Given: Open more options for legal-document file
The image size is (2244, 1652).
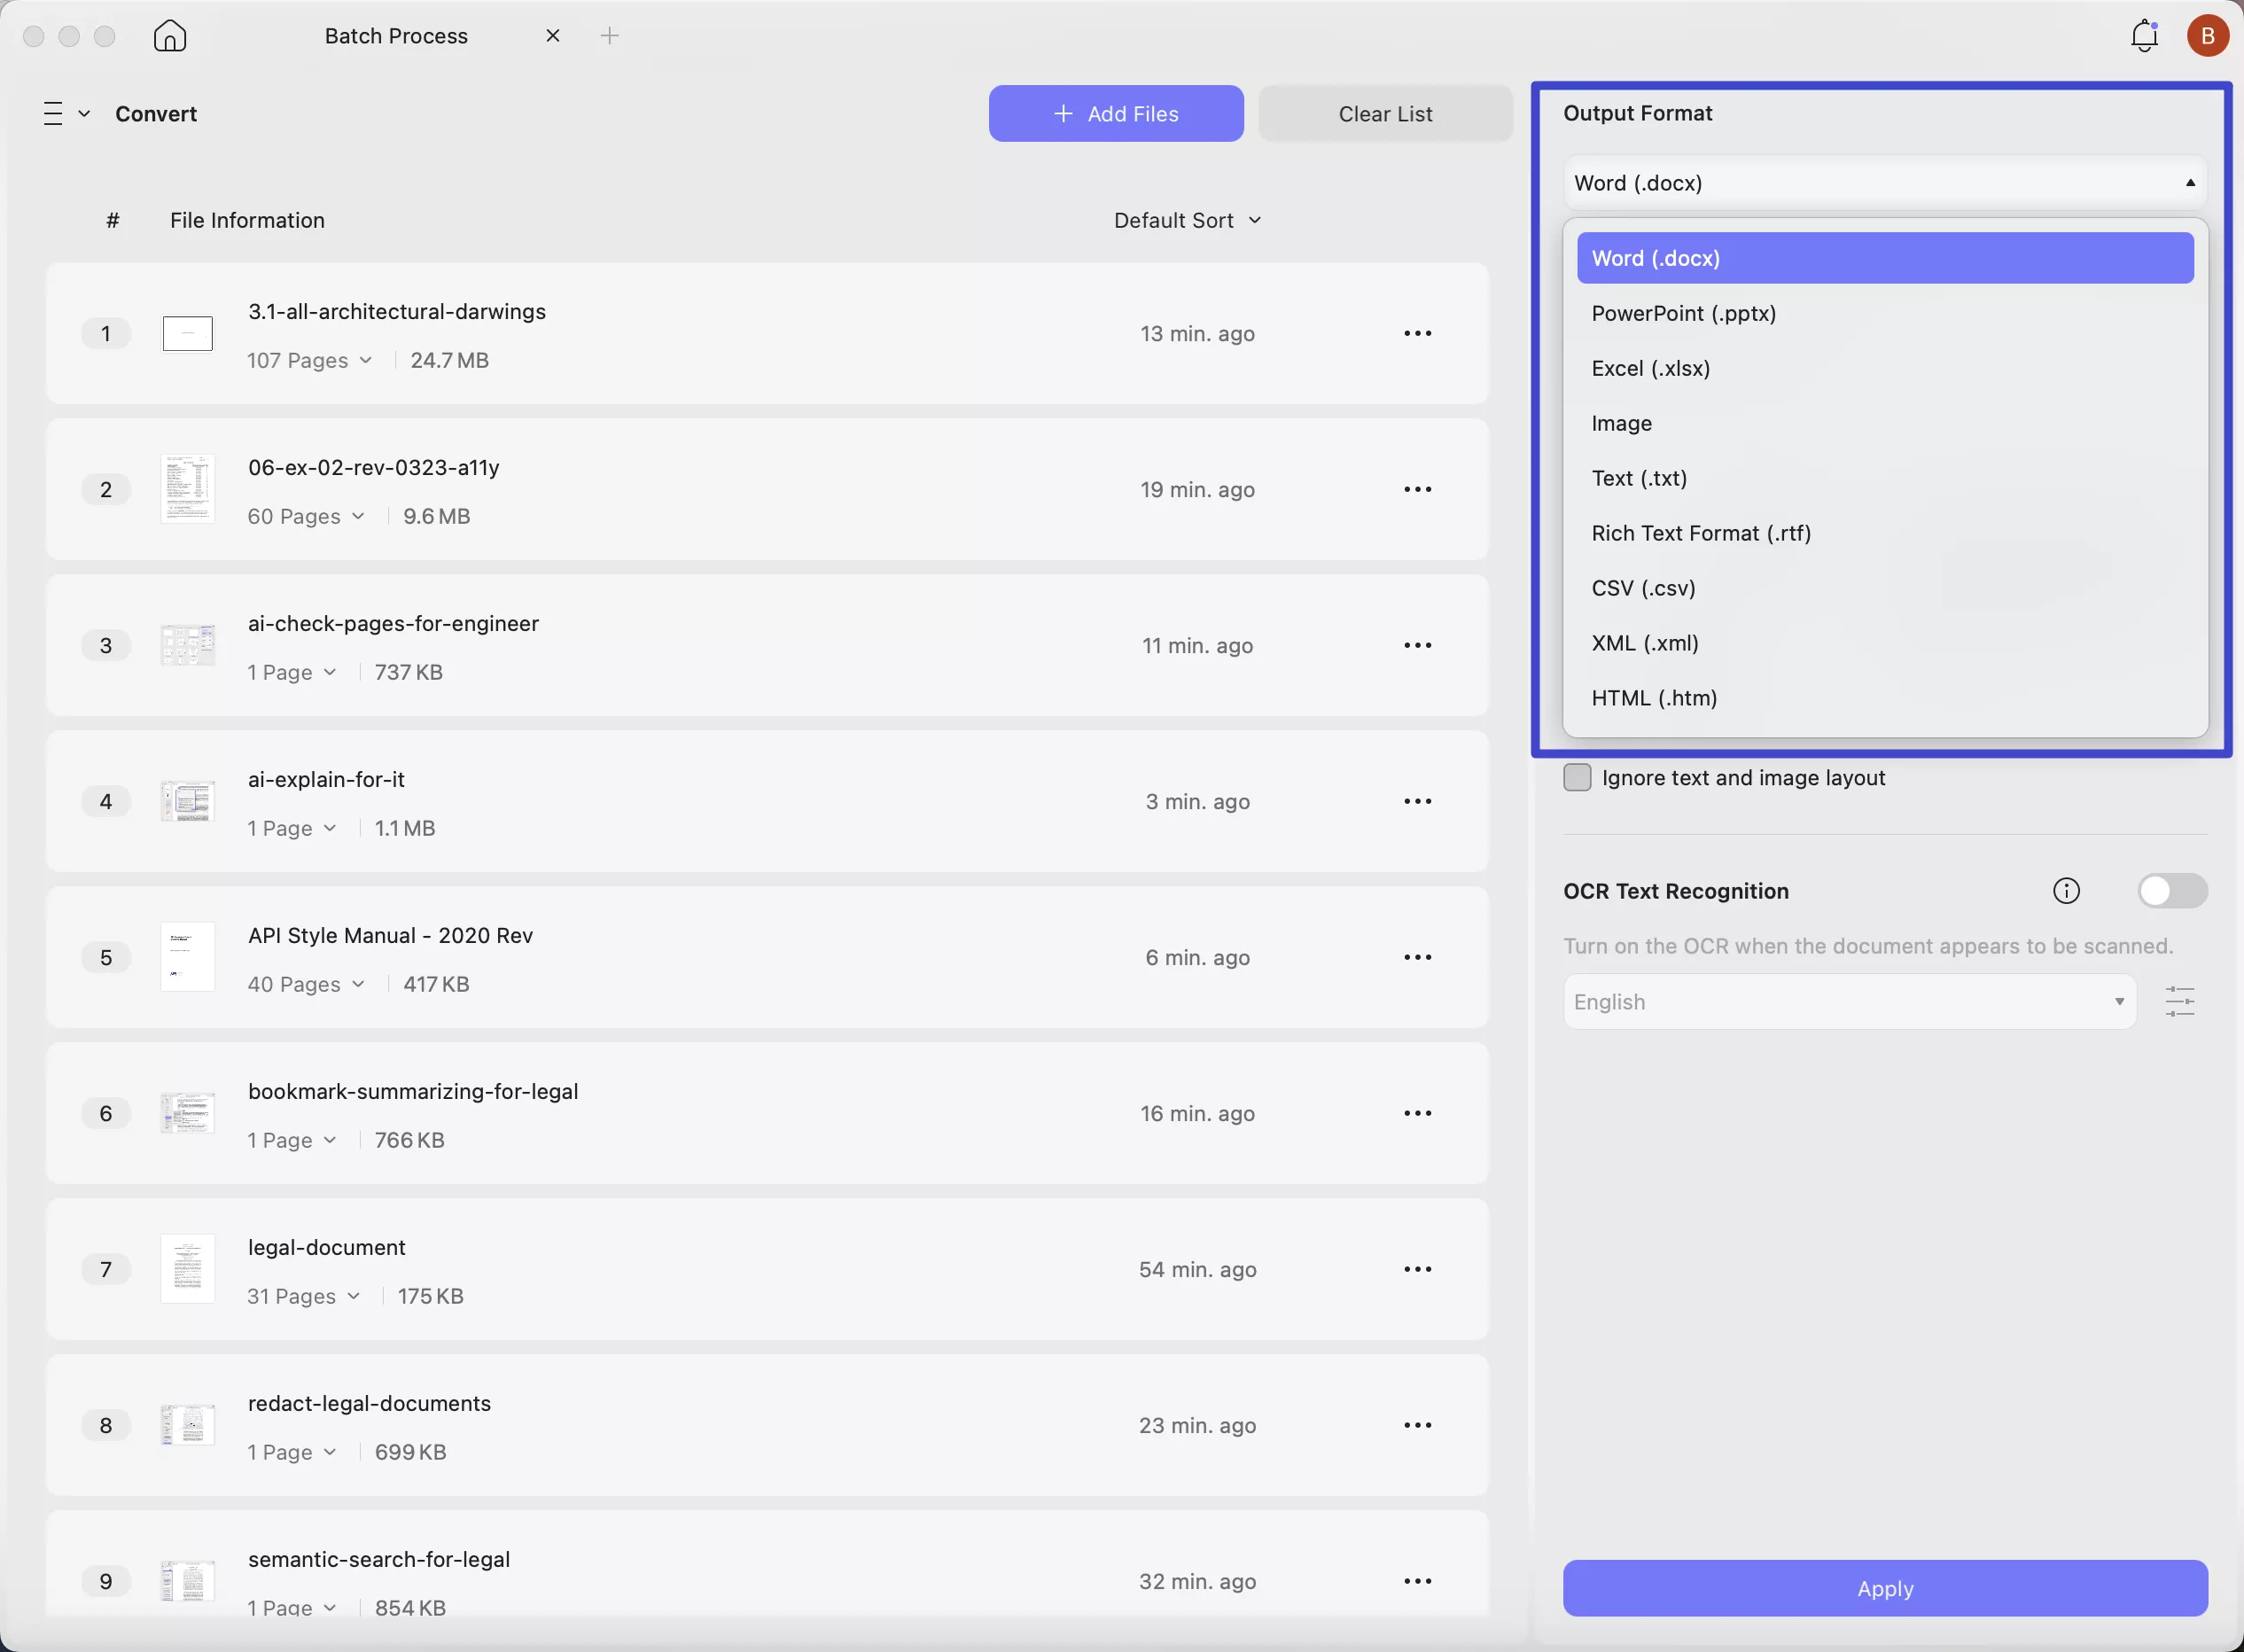Looking at the screenshot, I should pyautogui.click(x=1417, y=1269).
